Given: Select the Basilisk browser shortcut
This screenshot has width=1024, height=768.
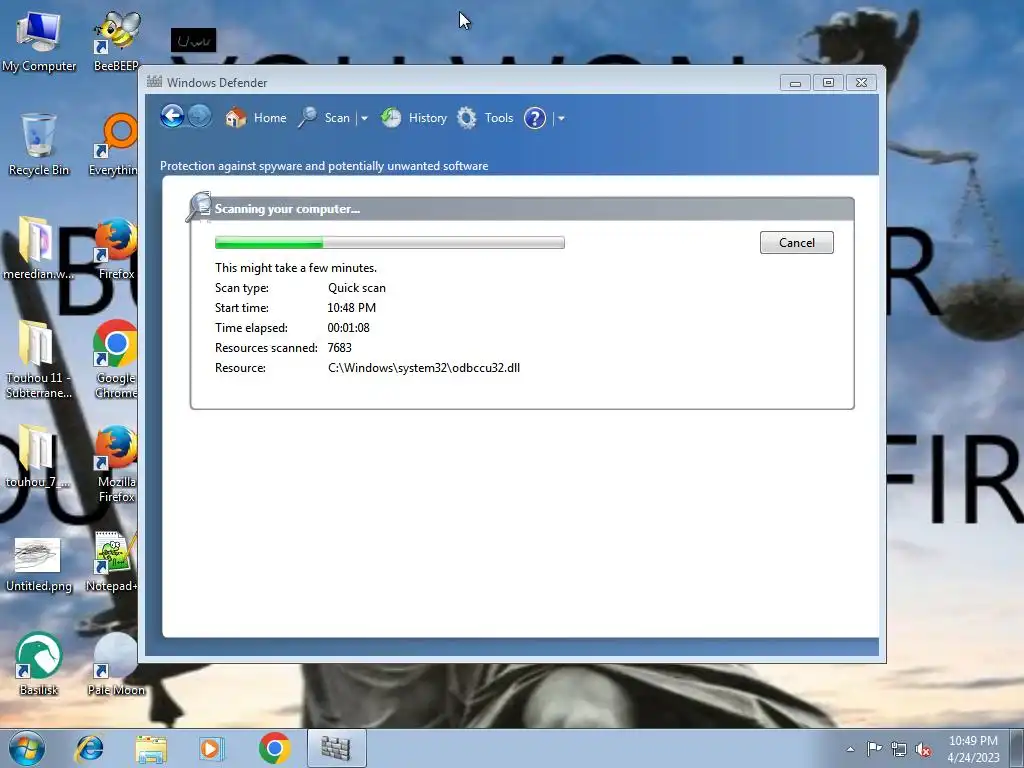Looking at the screenshot, I should (x=39, y=664).
